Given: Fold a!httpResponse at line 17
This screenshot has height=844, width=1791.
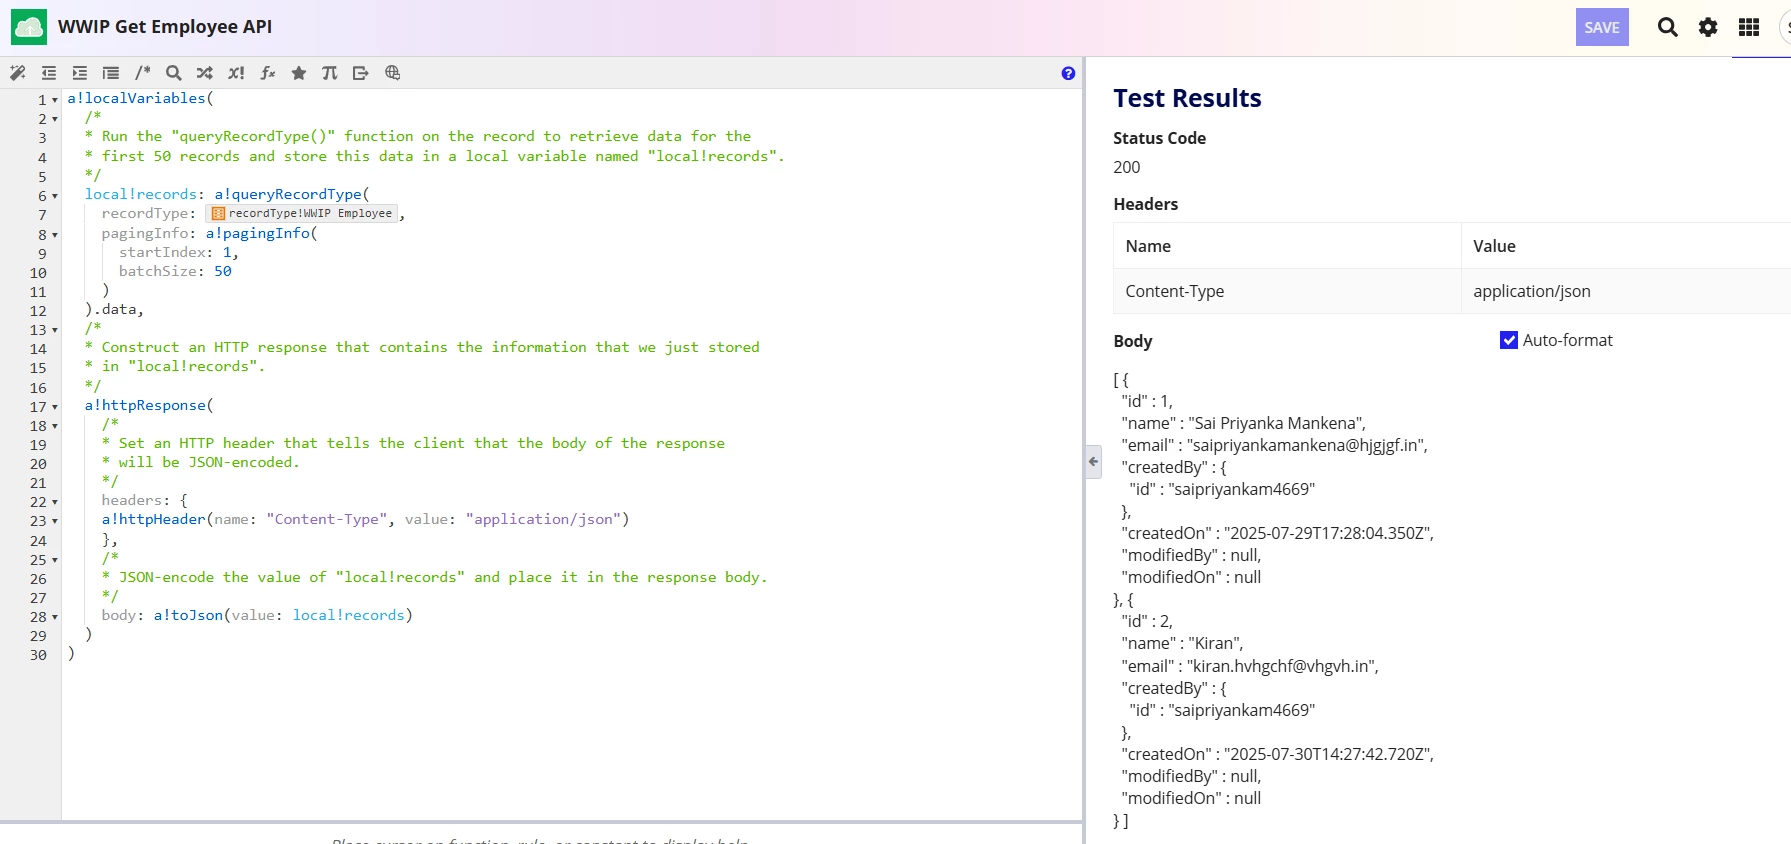Looking at the screenshot, I should (55, 407).
